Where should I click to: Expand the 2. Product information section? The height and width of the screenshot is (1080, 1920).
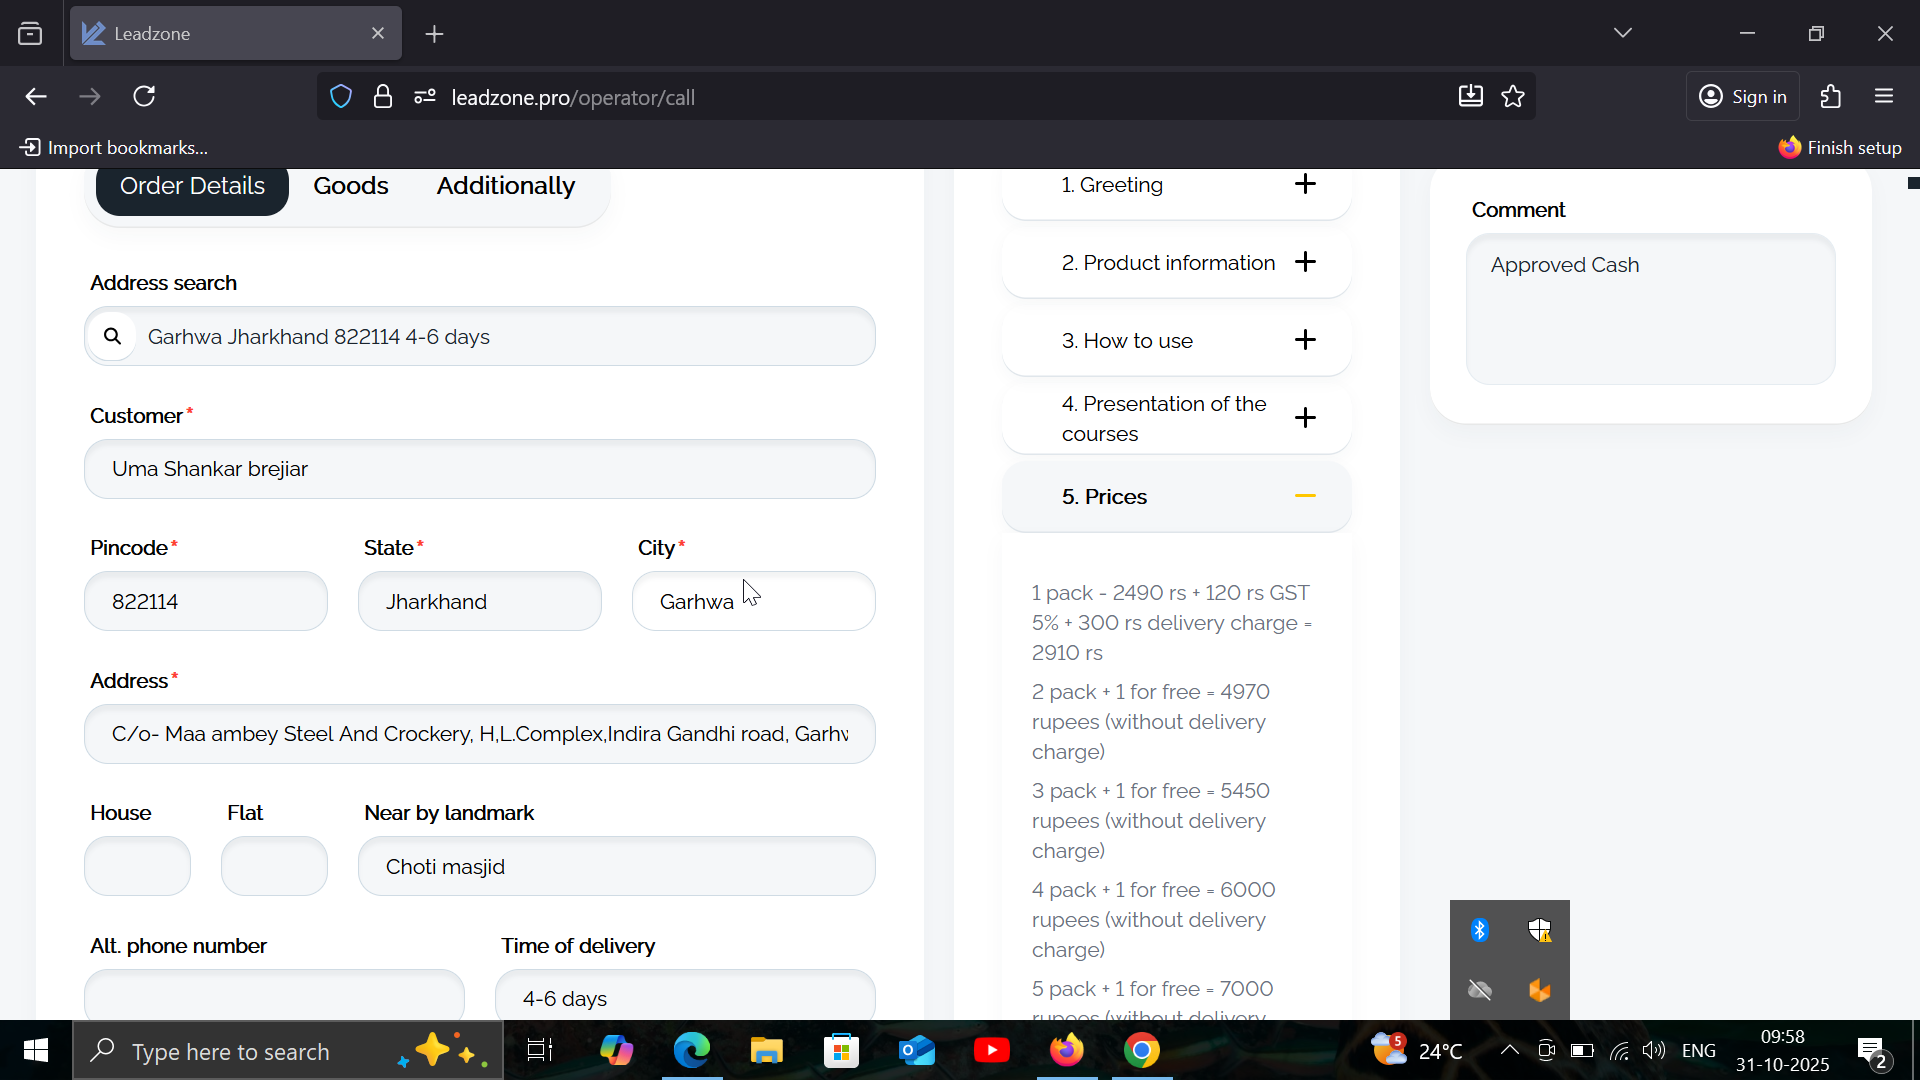[1304, 262]
